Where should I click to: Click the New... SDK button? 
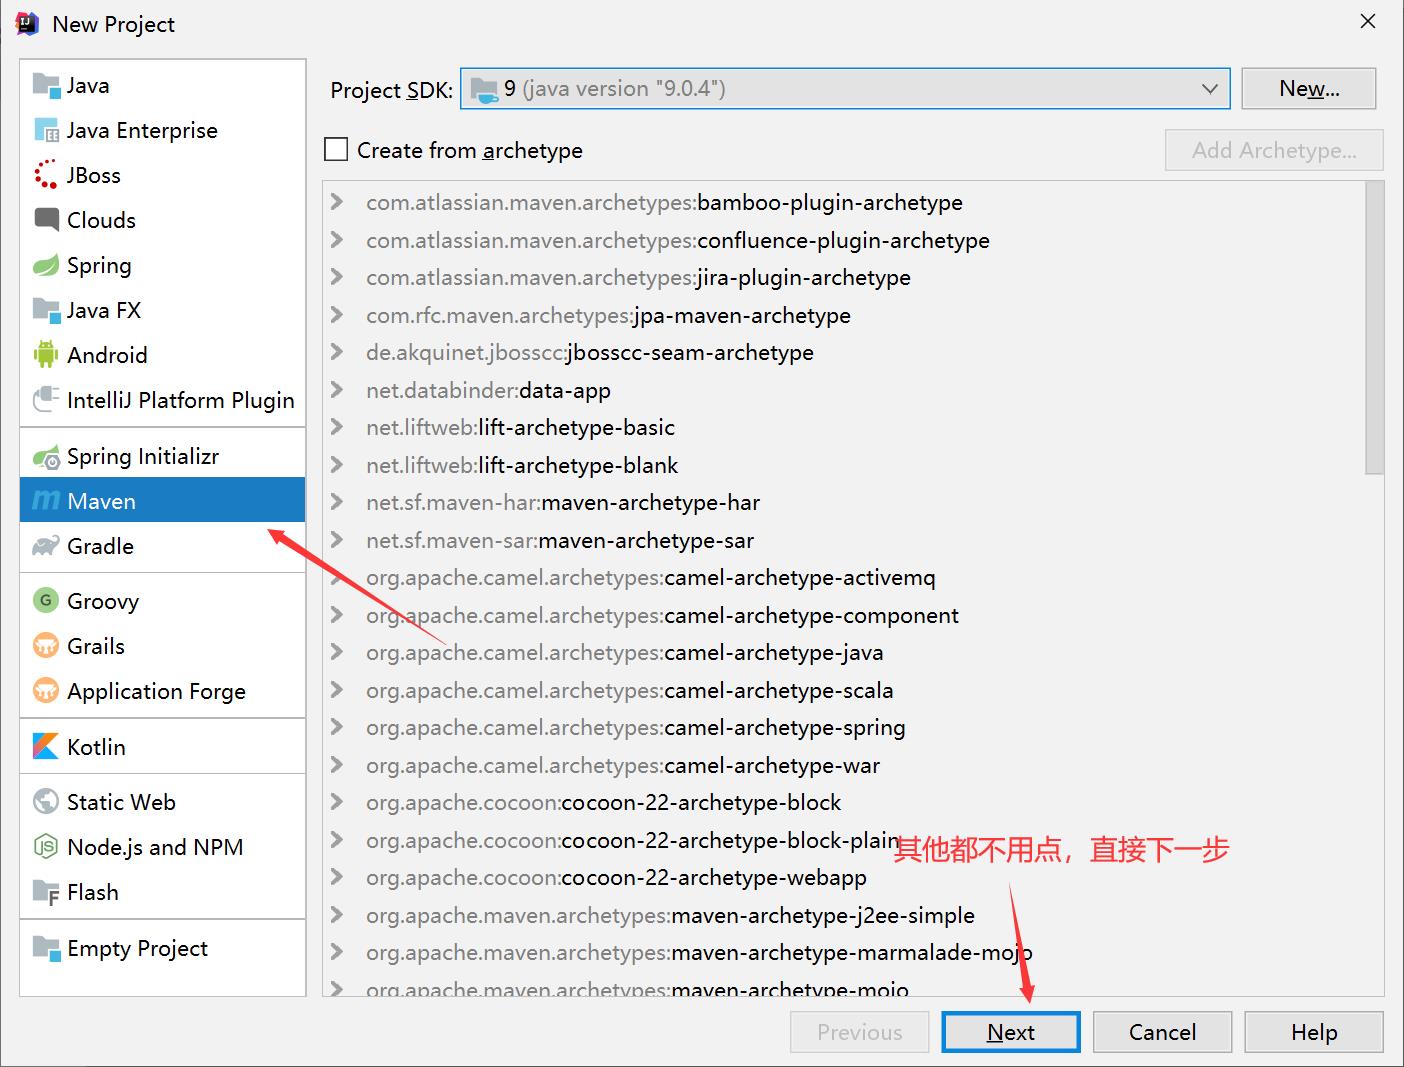pos(1309,88)
